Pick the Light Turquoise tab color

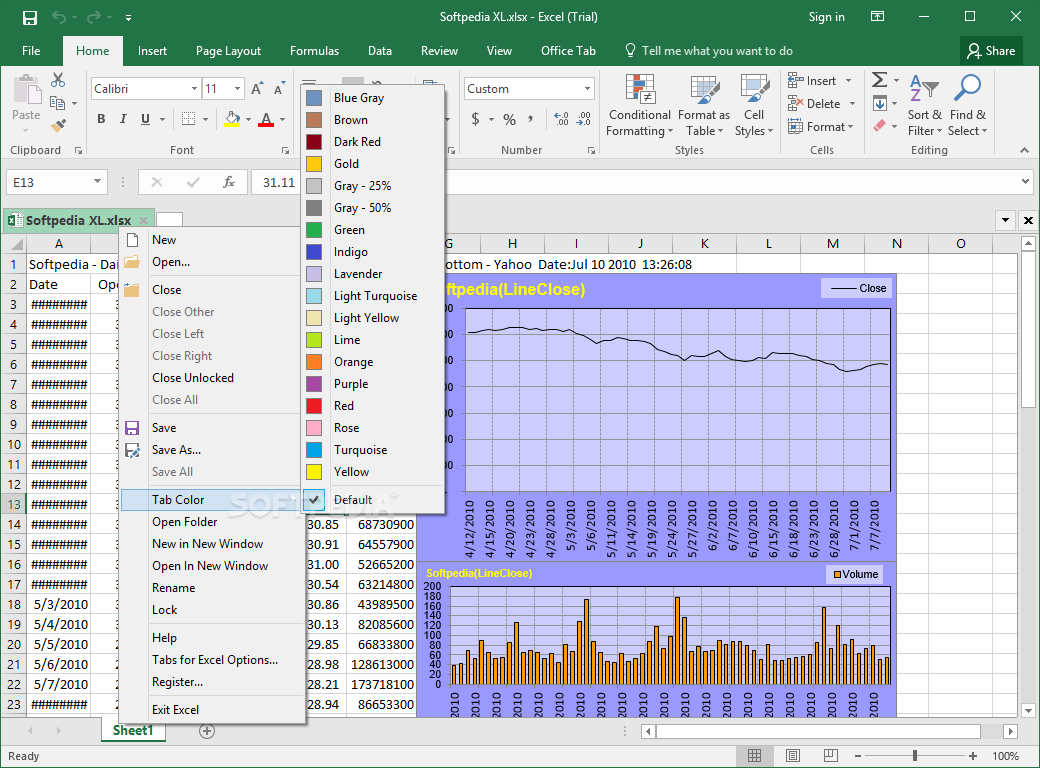(x=373, y=296)
